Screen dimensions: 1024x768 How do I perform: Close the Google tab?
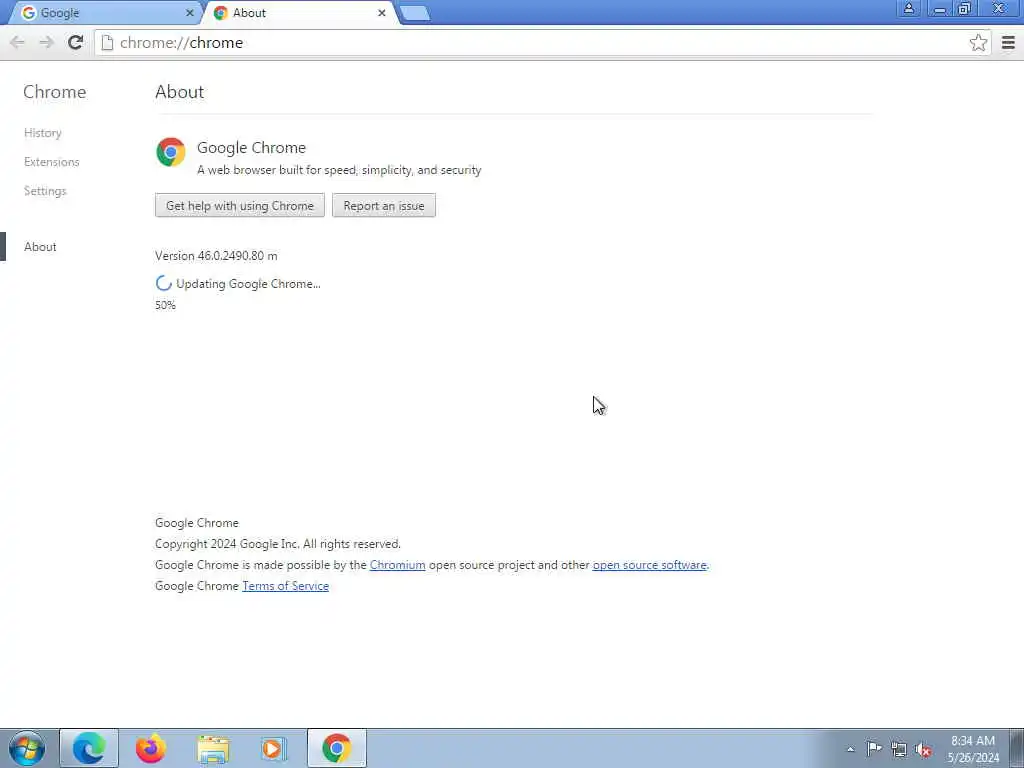coord(189,13)
